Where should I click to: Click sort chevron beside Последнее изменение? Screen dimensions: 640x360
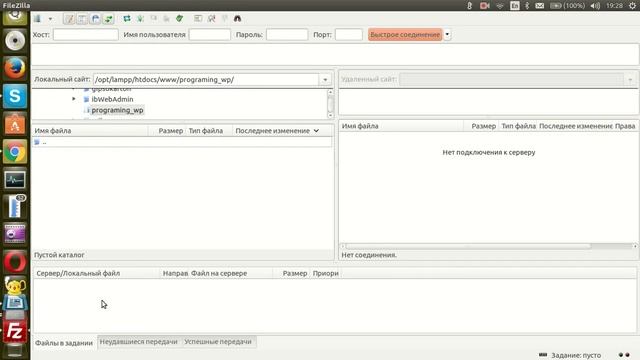316,131
